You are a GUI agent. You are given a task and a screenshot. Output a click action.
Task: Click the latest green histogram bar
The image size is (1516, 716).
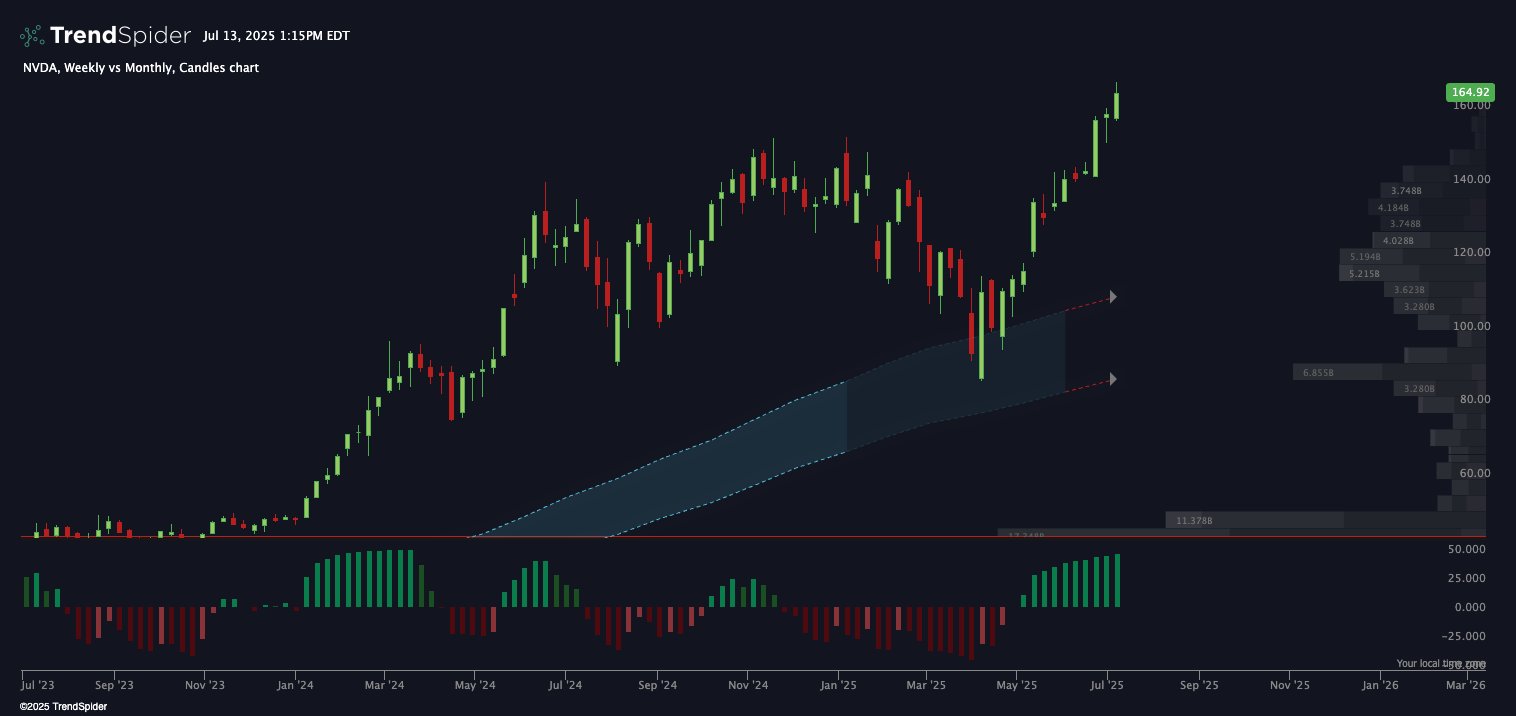pos(1117,581)
